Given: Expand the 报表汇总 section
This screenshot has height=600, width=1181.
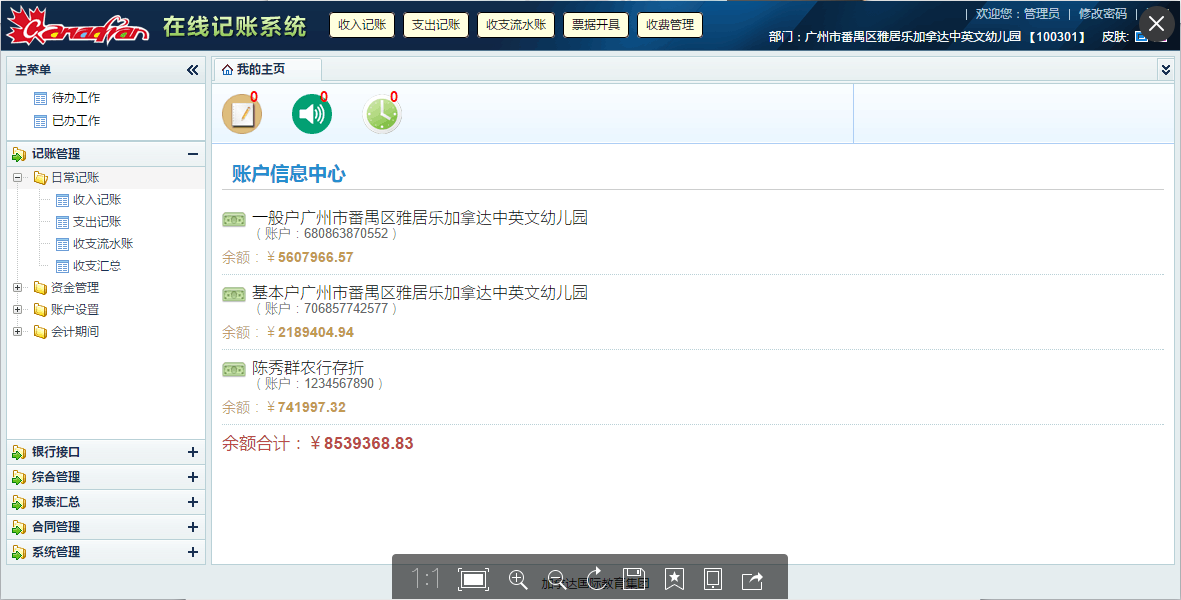Looking at the screenshot, I should (x=193, y=502).
